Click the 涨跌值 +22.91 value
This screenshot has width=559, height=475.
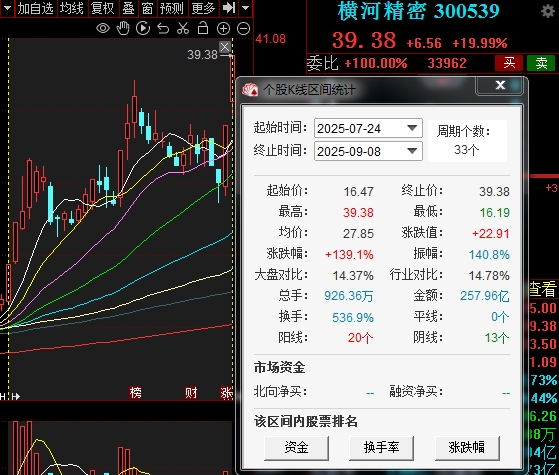[x=491, y=234]
